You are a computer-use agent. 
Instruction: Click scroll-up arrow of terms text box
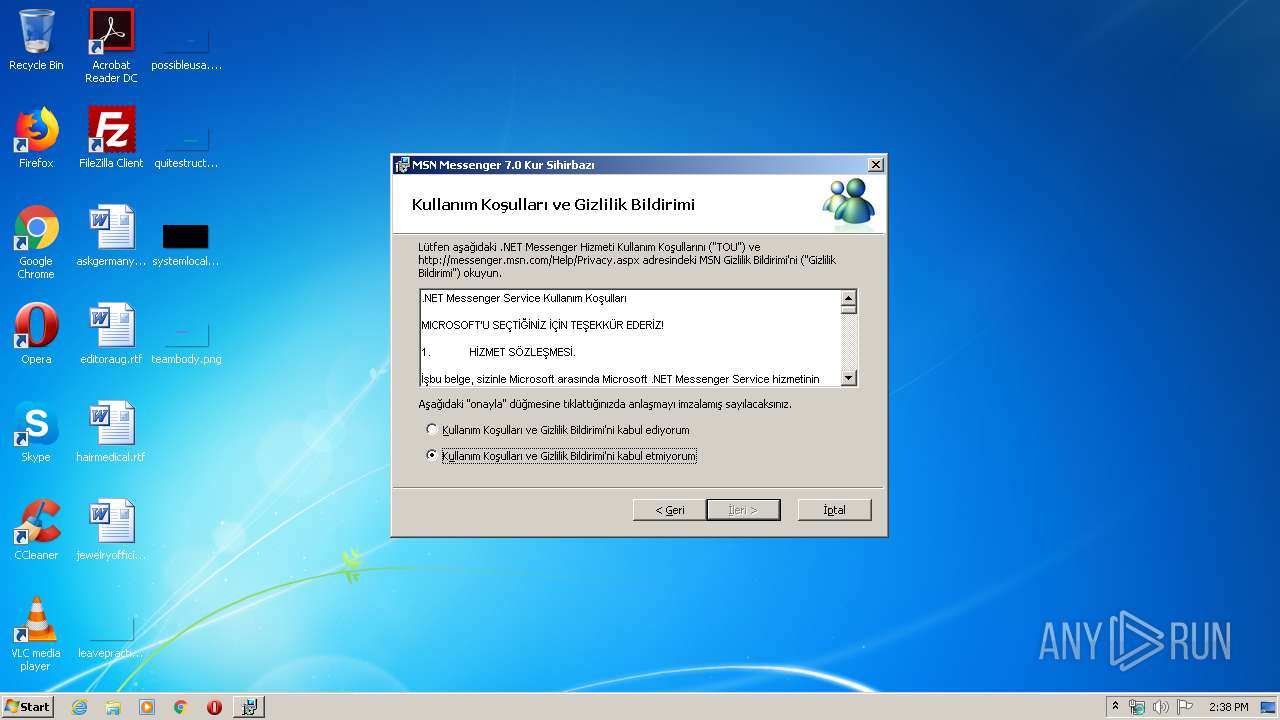pyautogui.click(x=849, y=298)
